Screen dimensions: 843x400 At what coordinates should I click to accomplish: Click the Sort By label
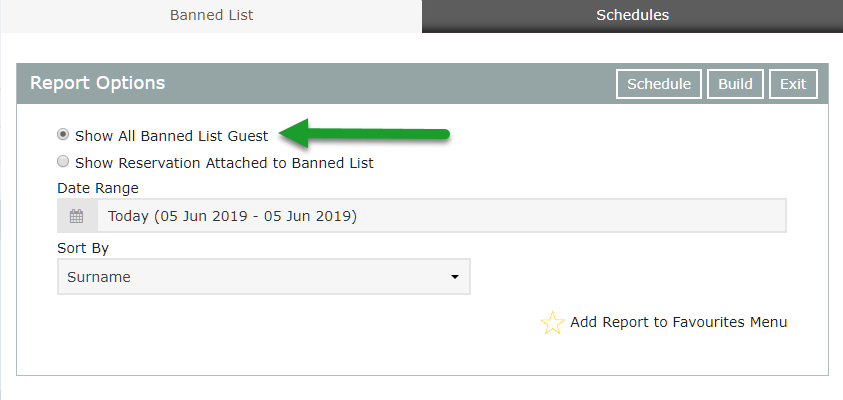click(x=83, y=248)
